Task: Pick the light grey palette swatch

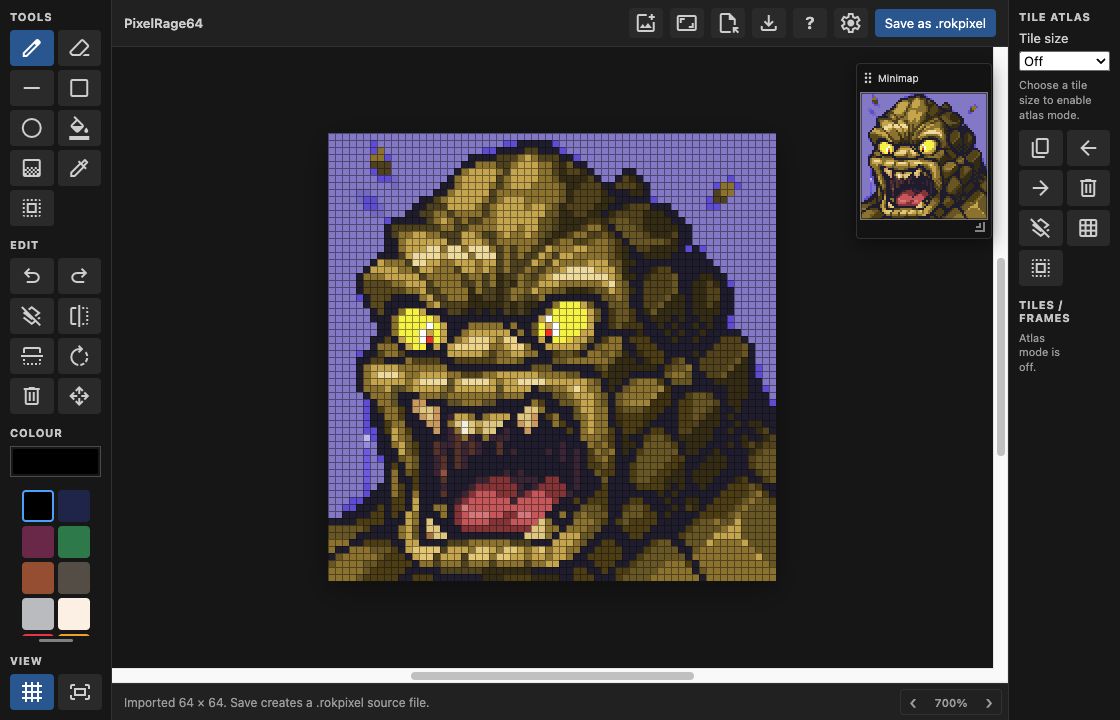Action: (38, 614)
